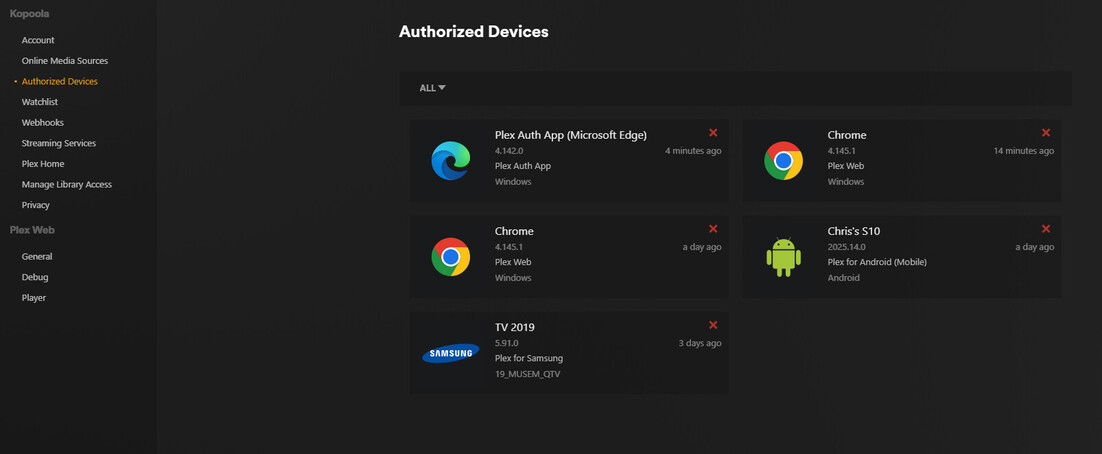
Task: Click the TV 2019 device name
Action: click(515, 327)
